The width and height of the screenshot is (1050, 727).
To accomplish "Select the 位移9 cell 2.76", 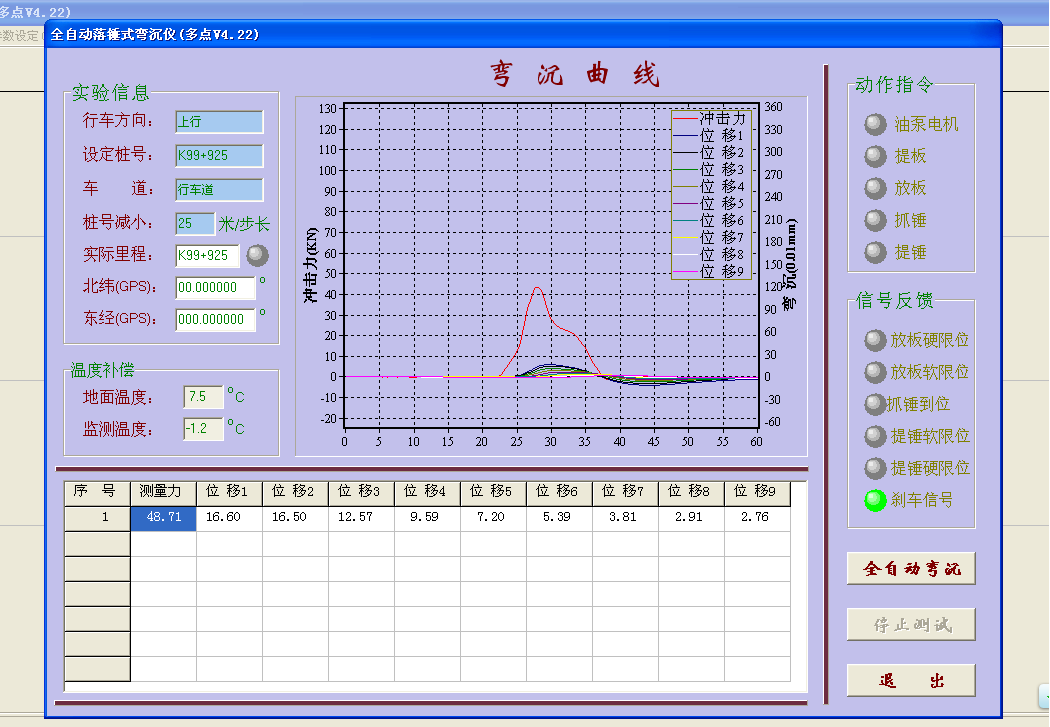I will [757, 518].
